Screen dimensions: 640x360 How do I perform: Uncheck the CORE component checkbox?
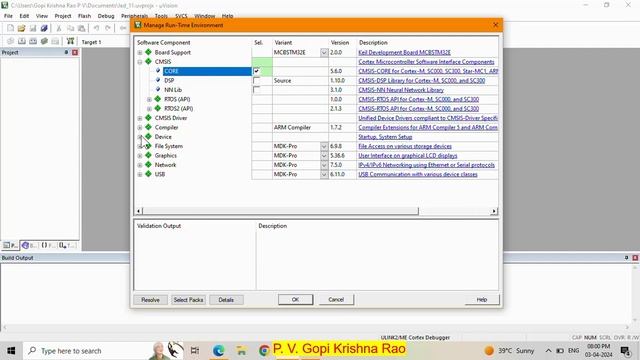click(x=256, y=71)
